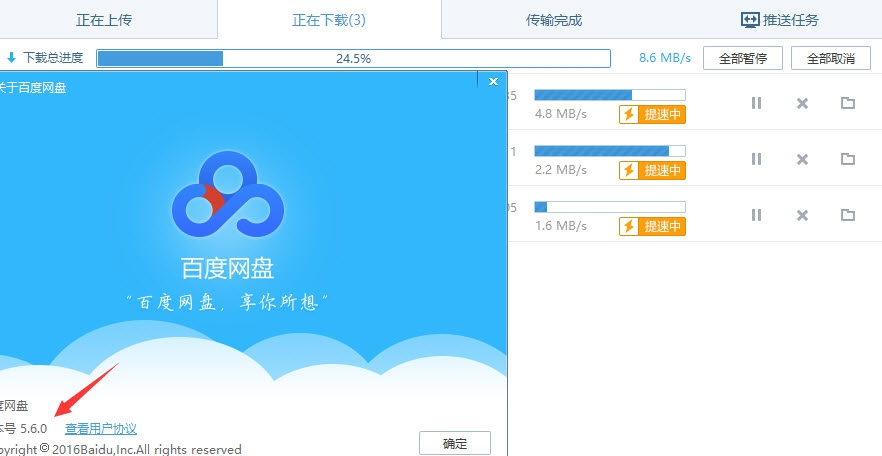
Task: Click progress bar of the 4.8 MB/s download
Action: pyautogui.click(x=610, y=94)
